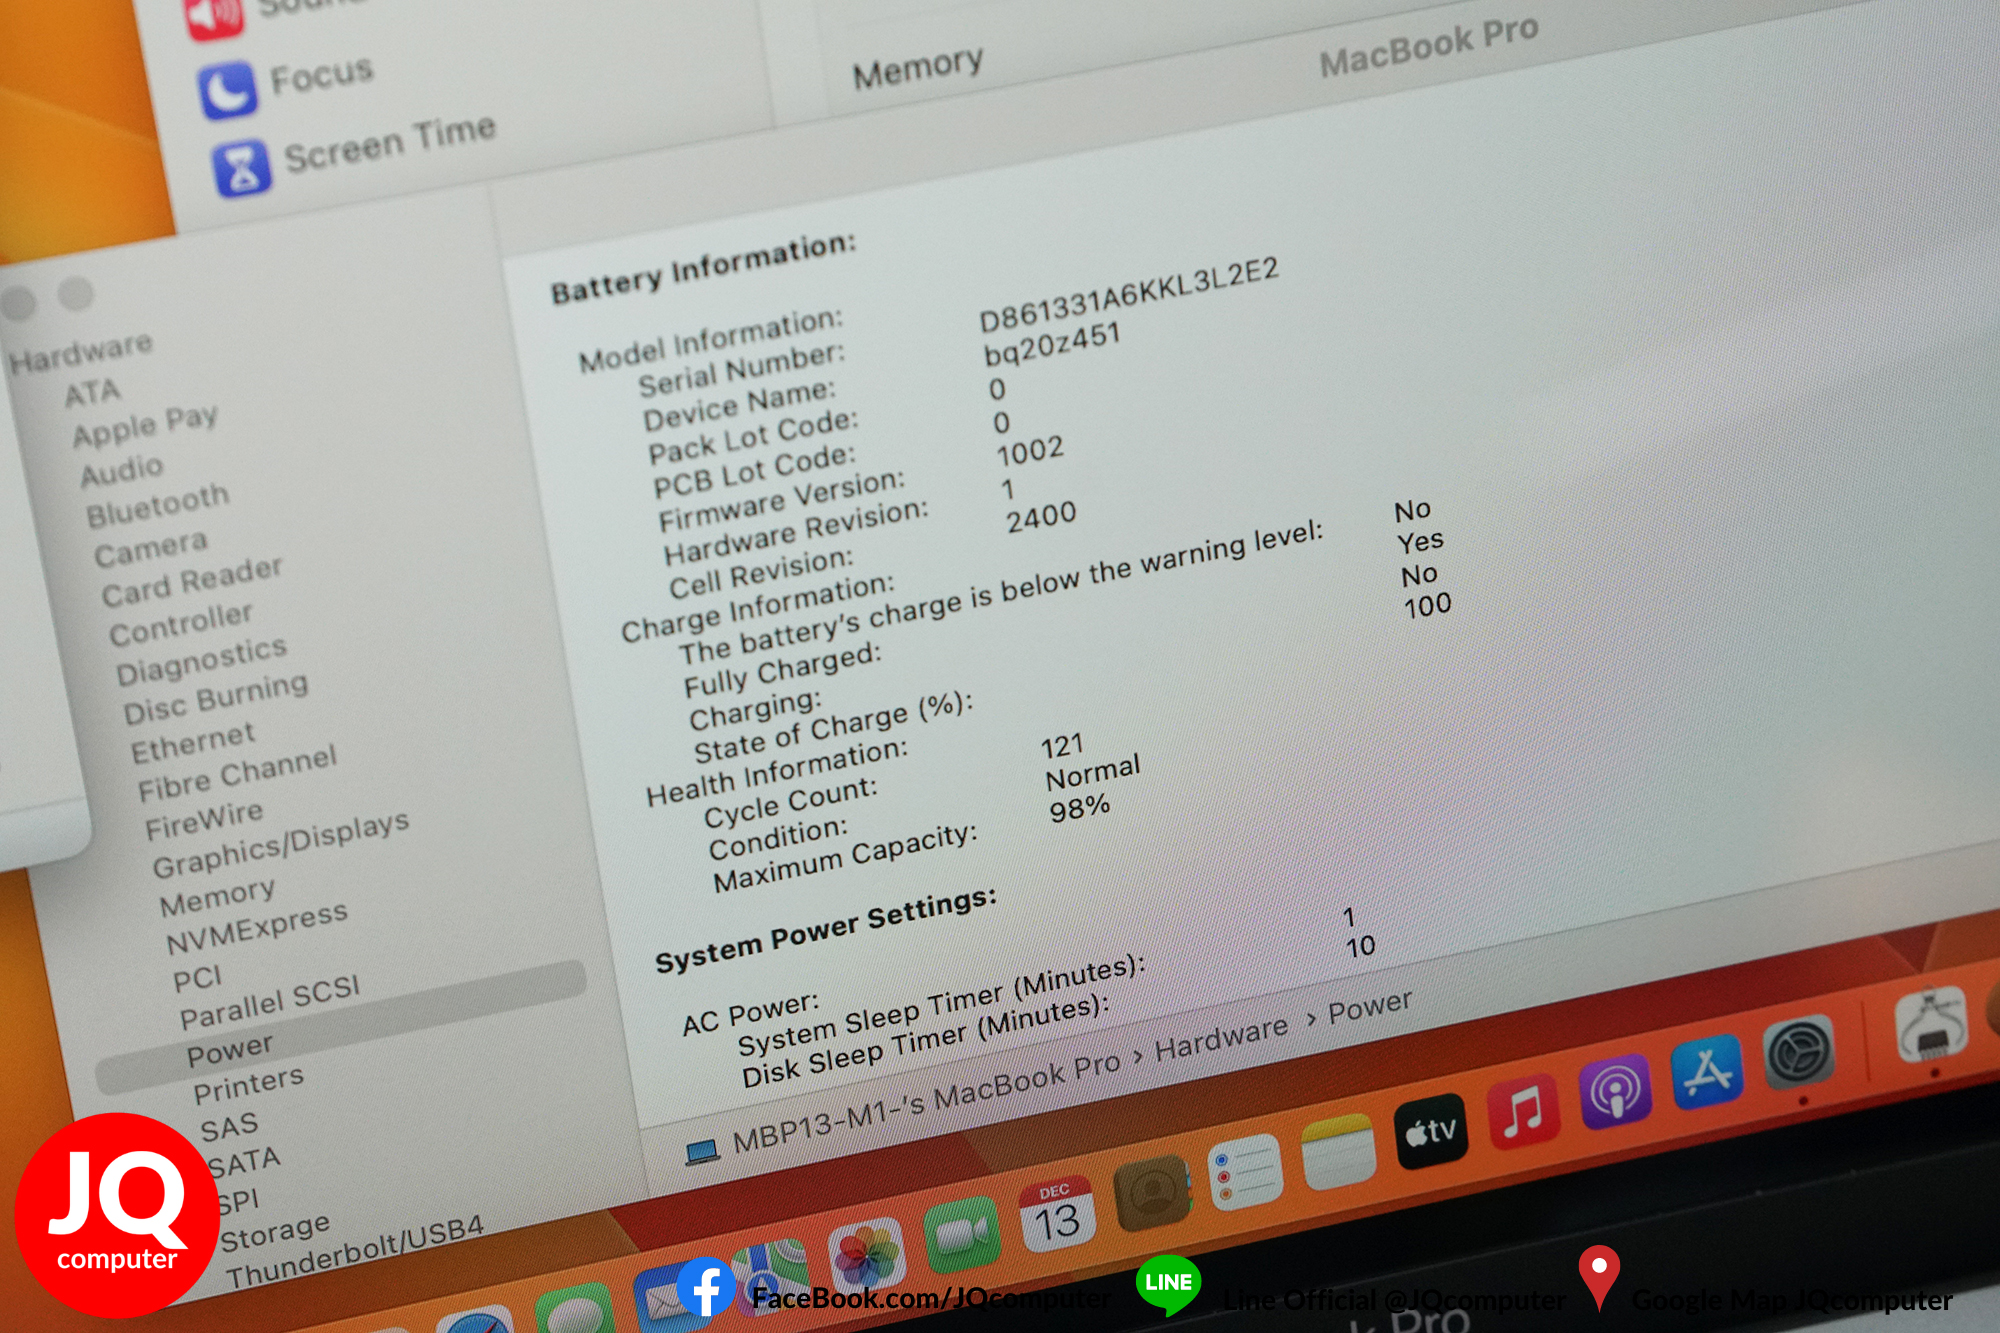Click the State of Charge value 100

(x=1427, y=605)
